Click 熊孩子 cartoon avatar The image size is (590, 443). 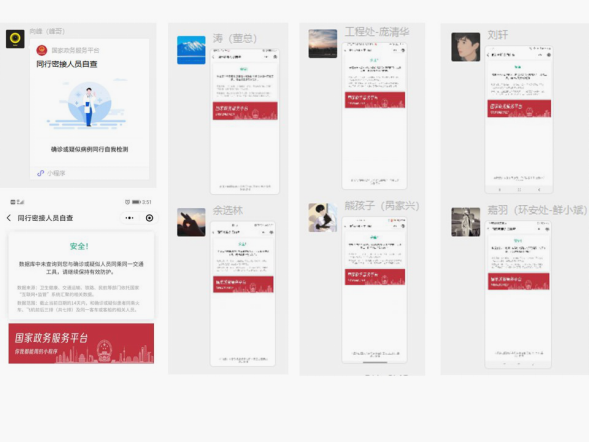pos(322,218)
